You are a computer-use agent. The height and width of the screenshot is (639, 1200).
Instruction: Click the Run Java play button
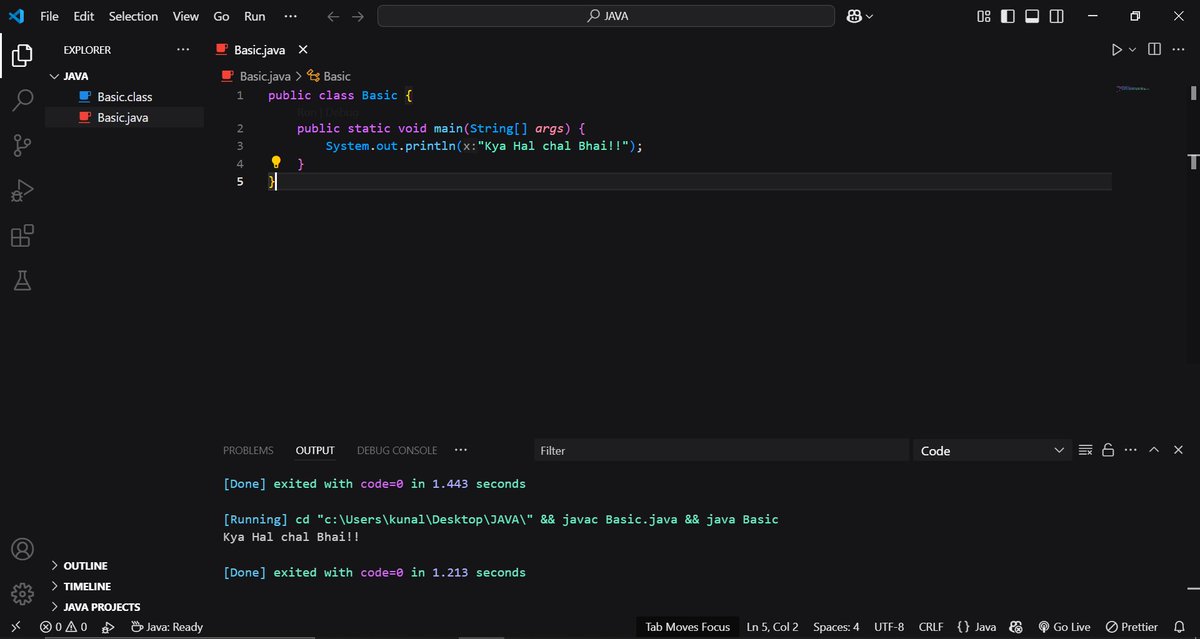point(1117,50)
